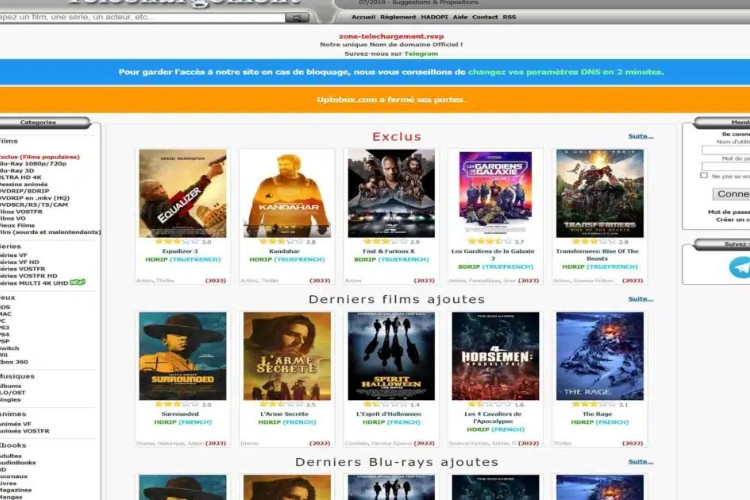Open the Kandahar movie poster
The image size is (750, 500).
coord(287,193)
